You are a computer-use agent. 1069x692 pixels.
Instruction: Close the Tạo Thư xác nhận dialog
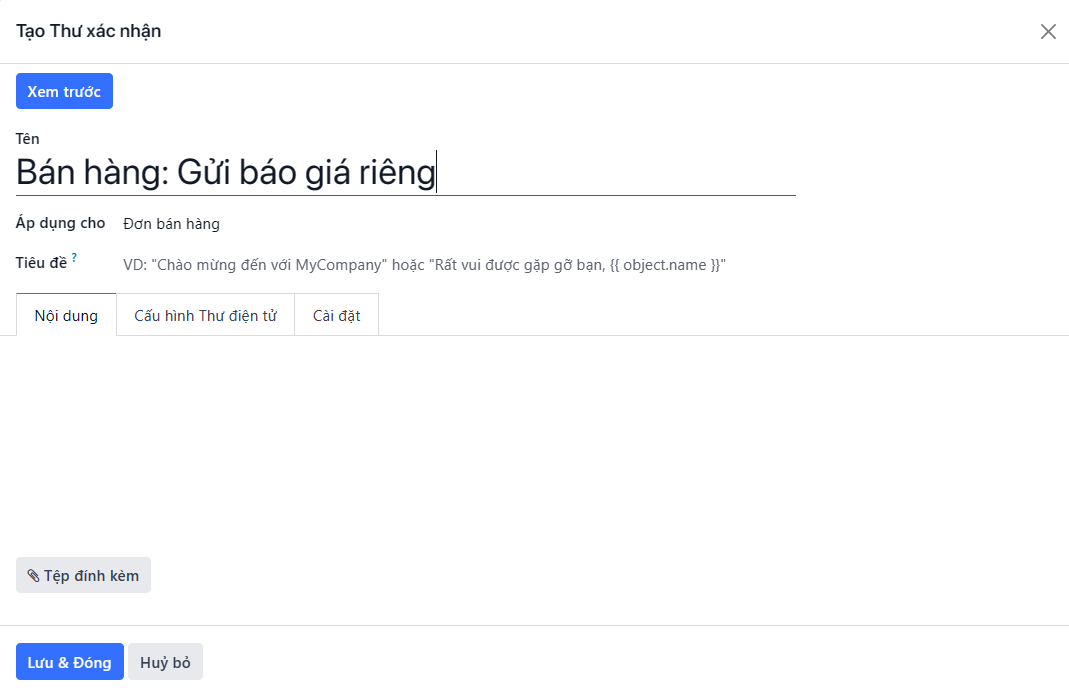pyautogui.click(x=1048, y=31)
